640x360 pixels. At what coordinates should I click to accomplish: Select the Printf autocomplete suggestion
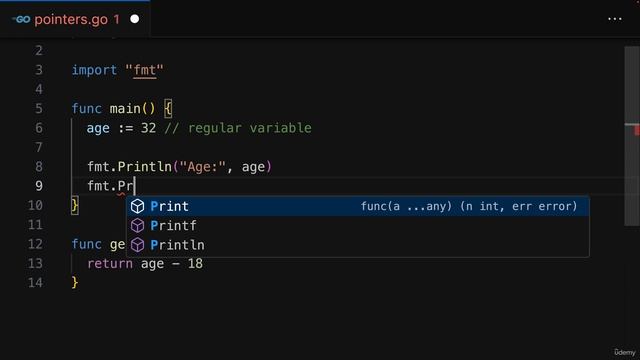click(358, 225)
